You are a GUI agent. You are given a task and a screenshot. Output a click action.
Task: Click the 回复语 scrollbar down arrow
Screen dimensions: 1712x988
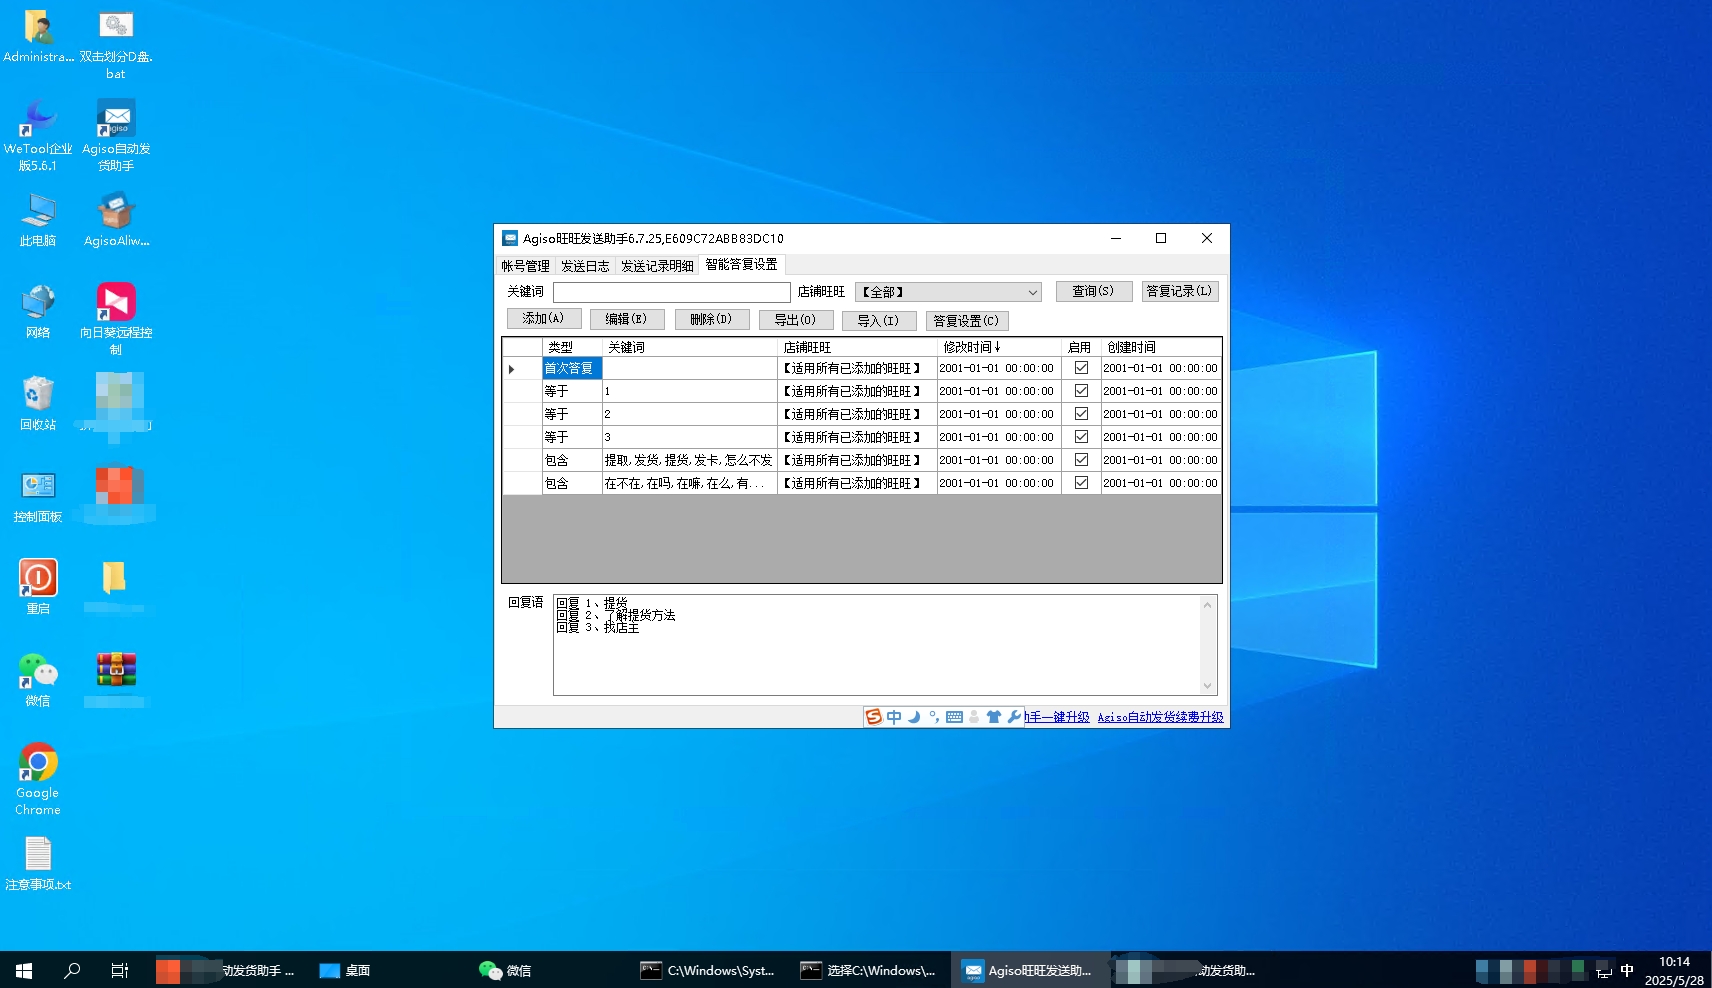[x=1207, y=686]
